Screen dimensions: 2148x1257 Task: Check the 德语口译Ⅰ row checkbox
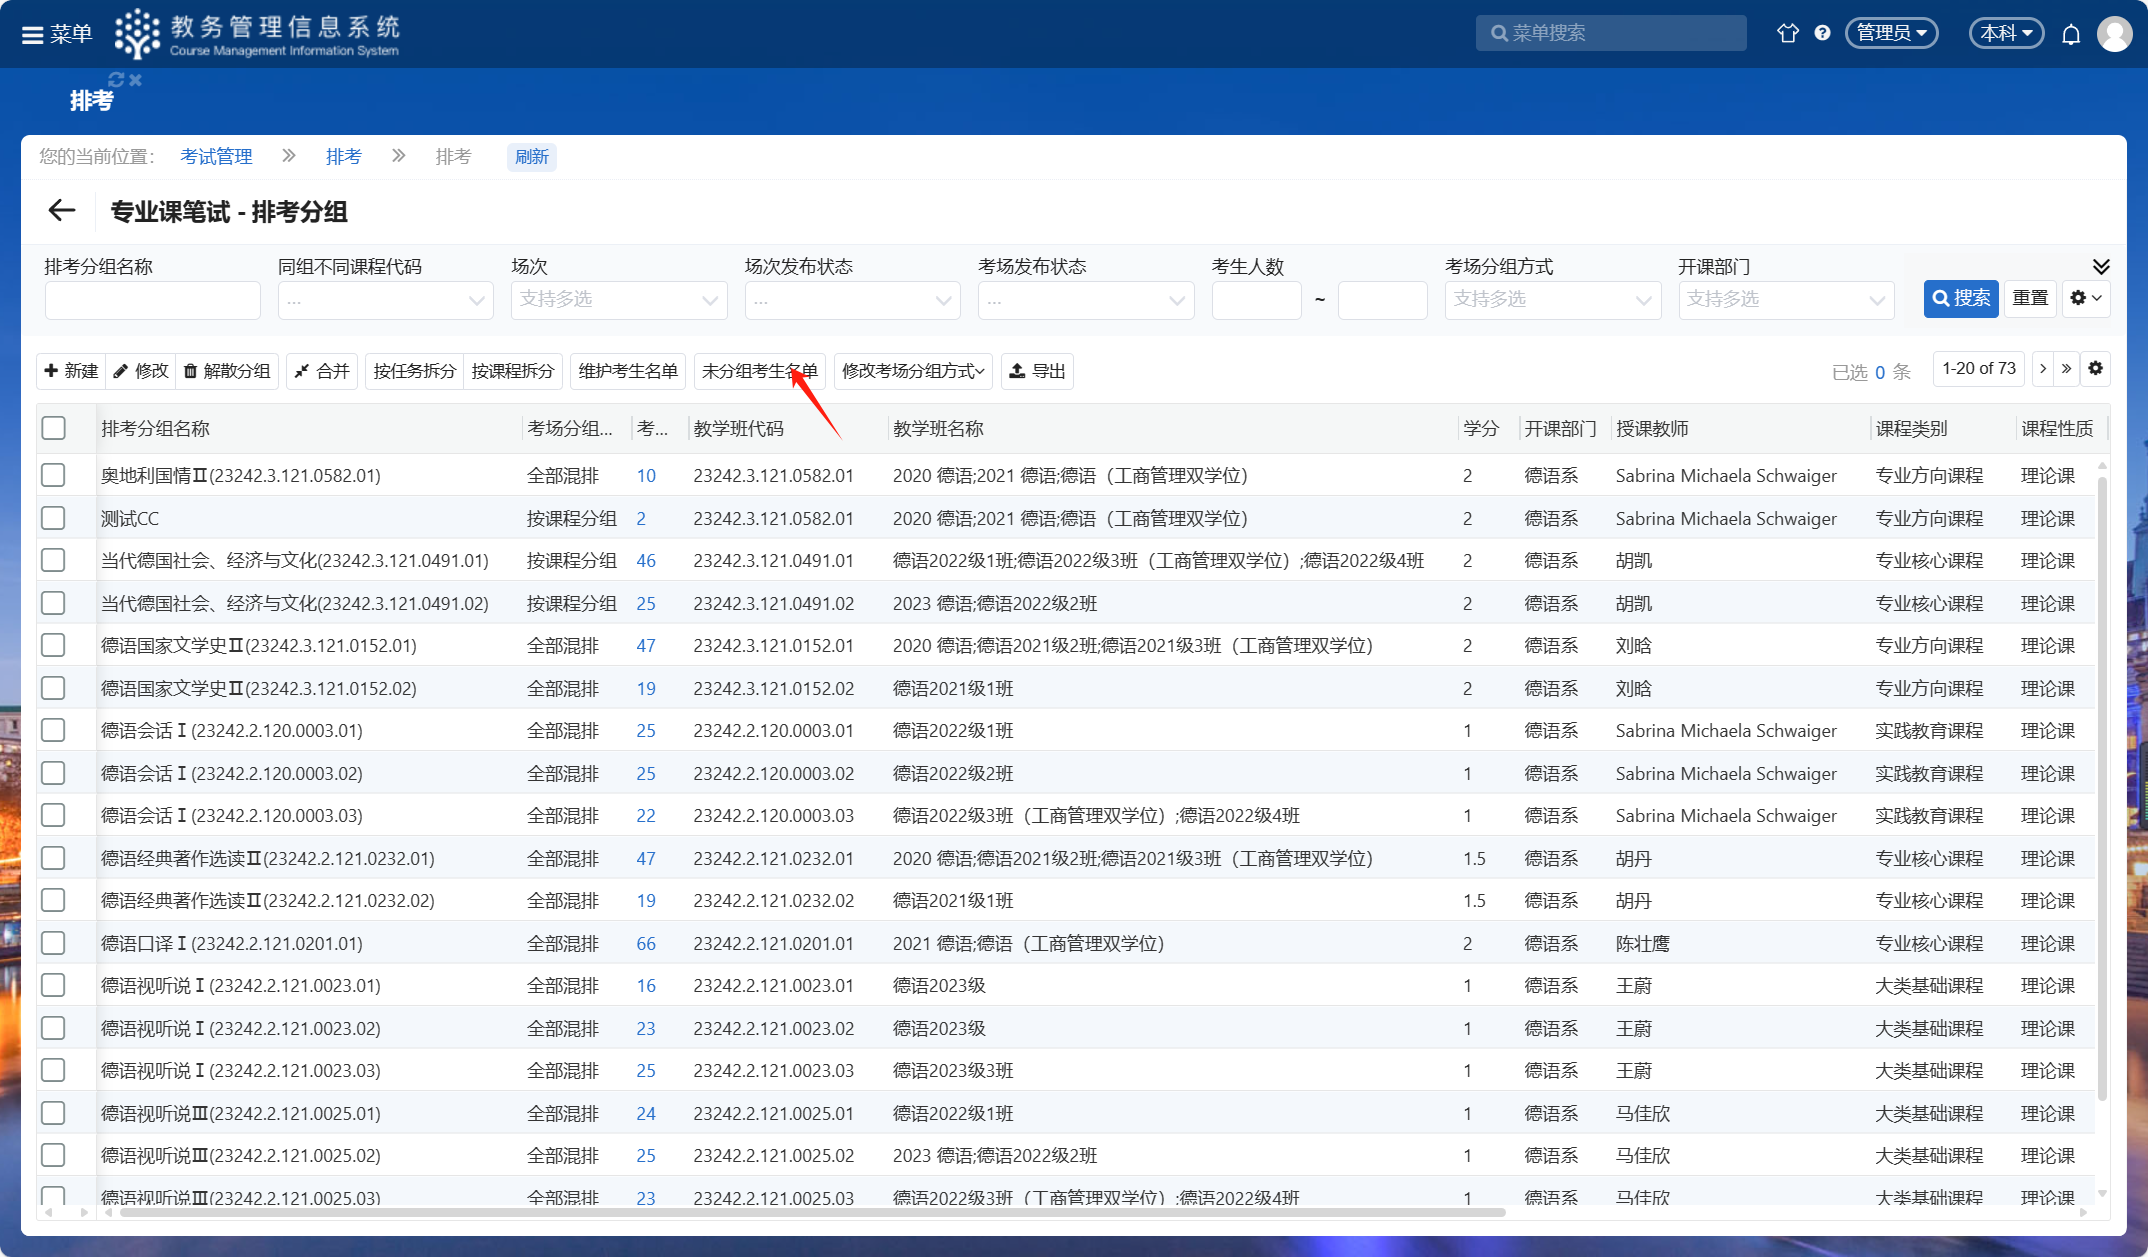pos(54,943)
